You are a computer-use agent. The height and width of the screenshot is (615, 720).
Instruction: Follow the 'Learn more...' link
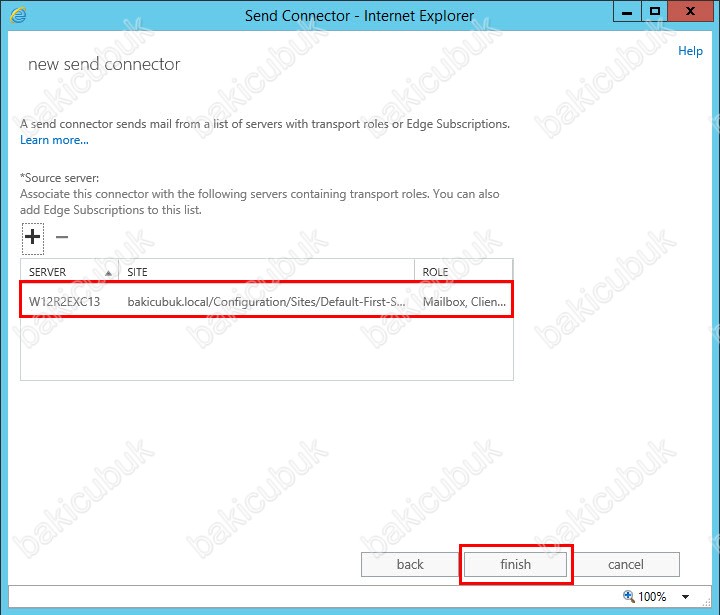54,140
